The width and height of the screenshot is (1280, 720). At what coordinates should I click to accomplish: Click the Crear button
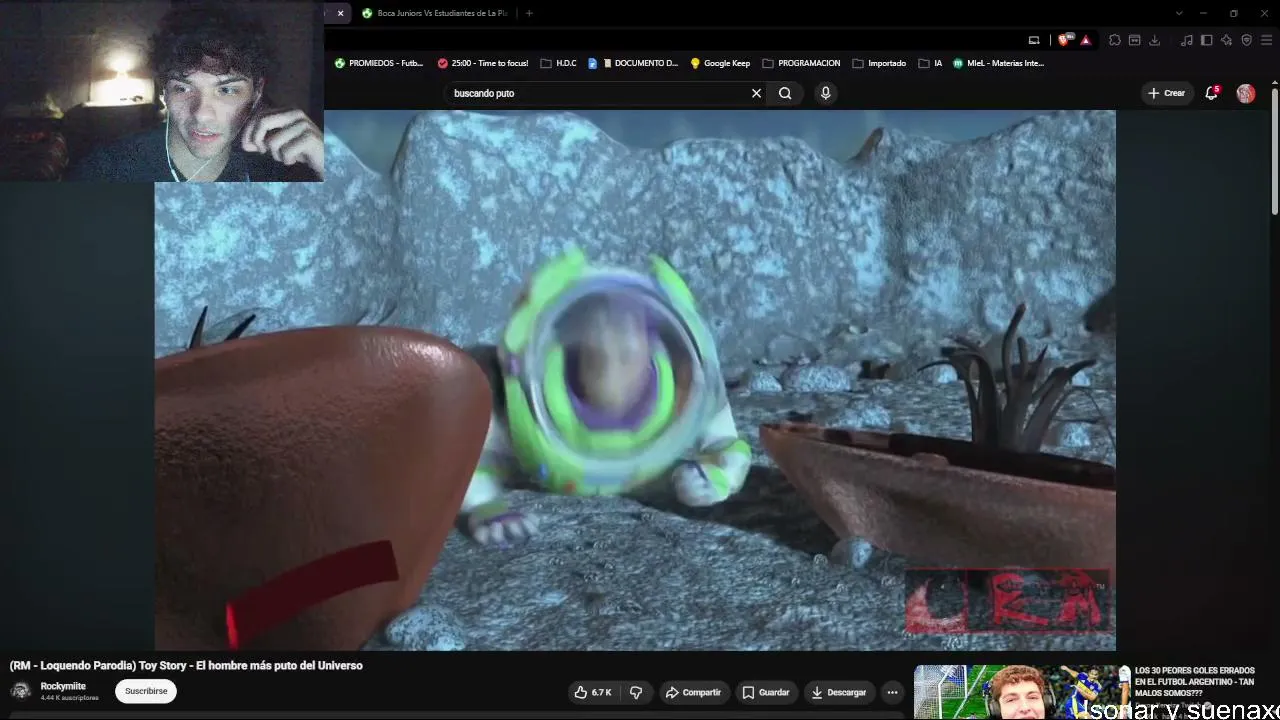coord(1166,93)
